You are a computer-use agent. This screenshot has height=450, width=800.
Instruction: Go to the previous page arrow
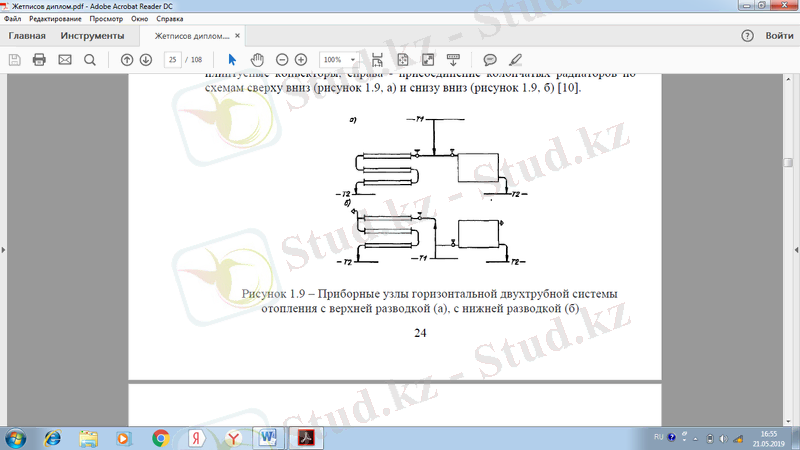(127, 60)
